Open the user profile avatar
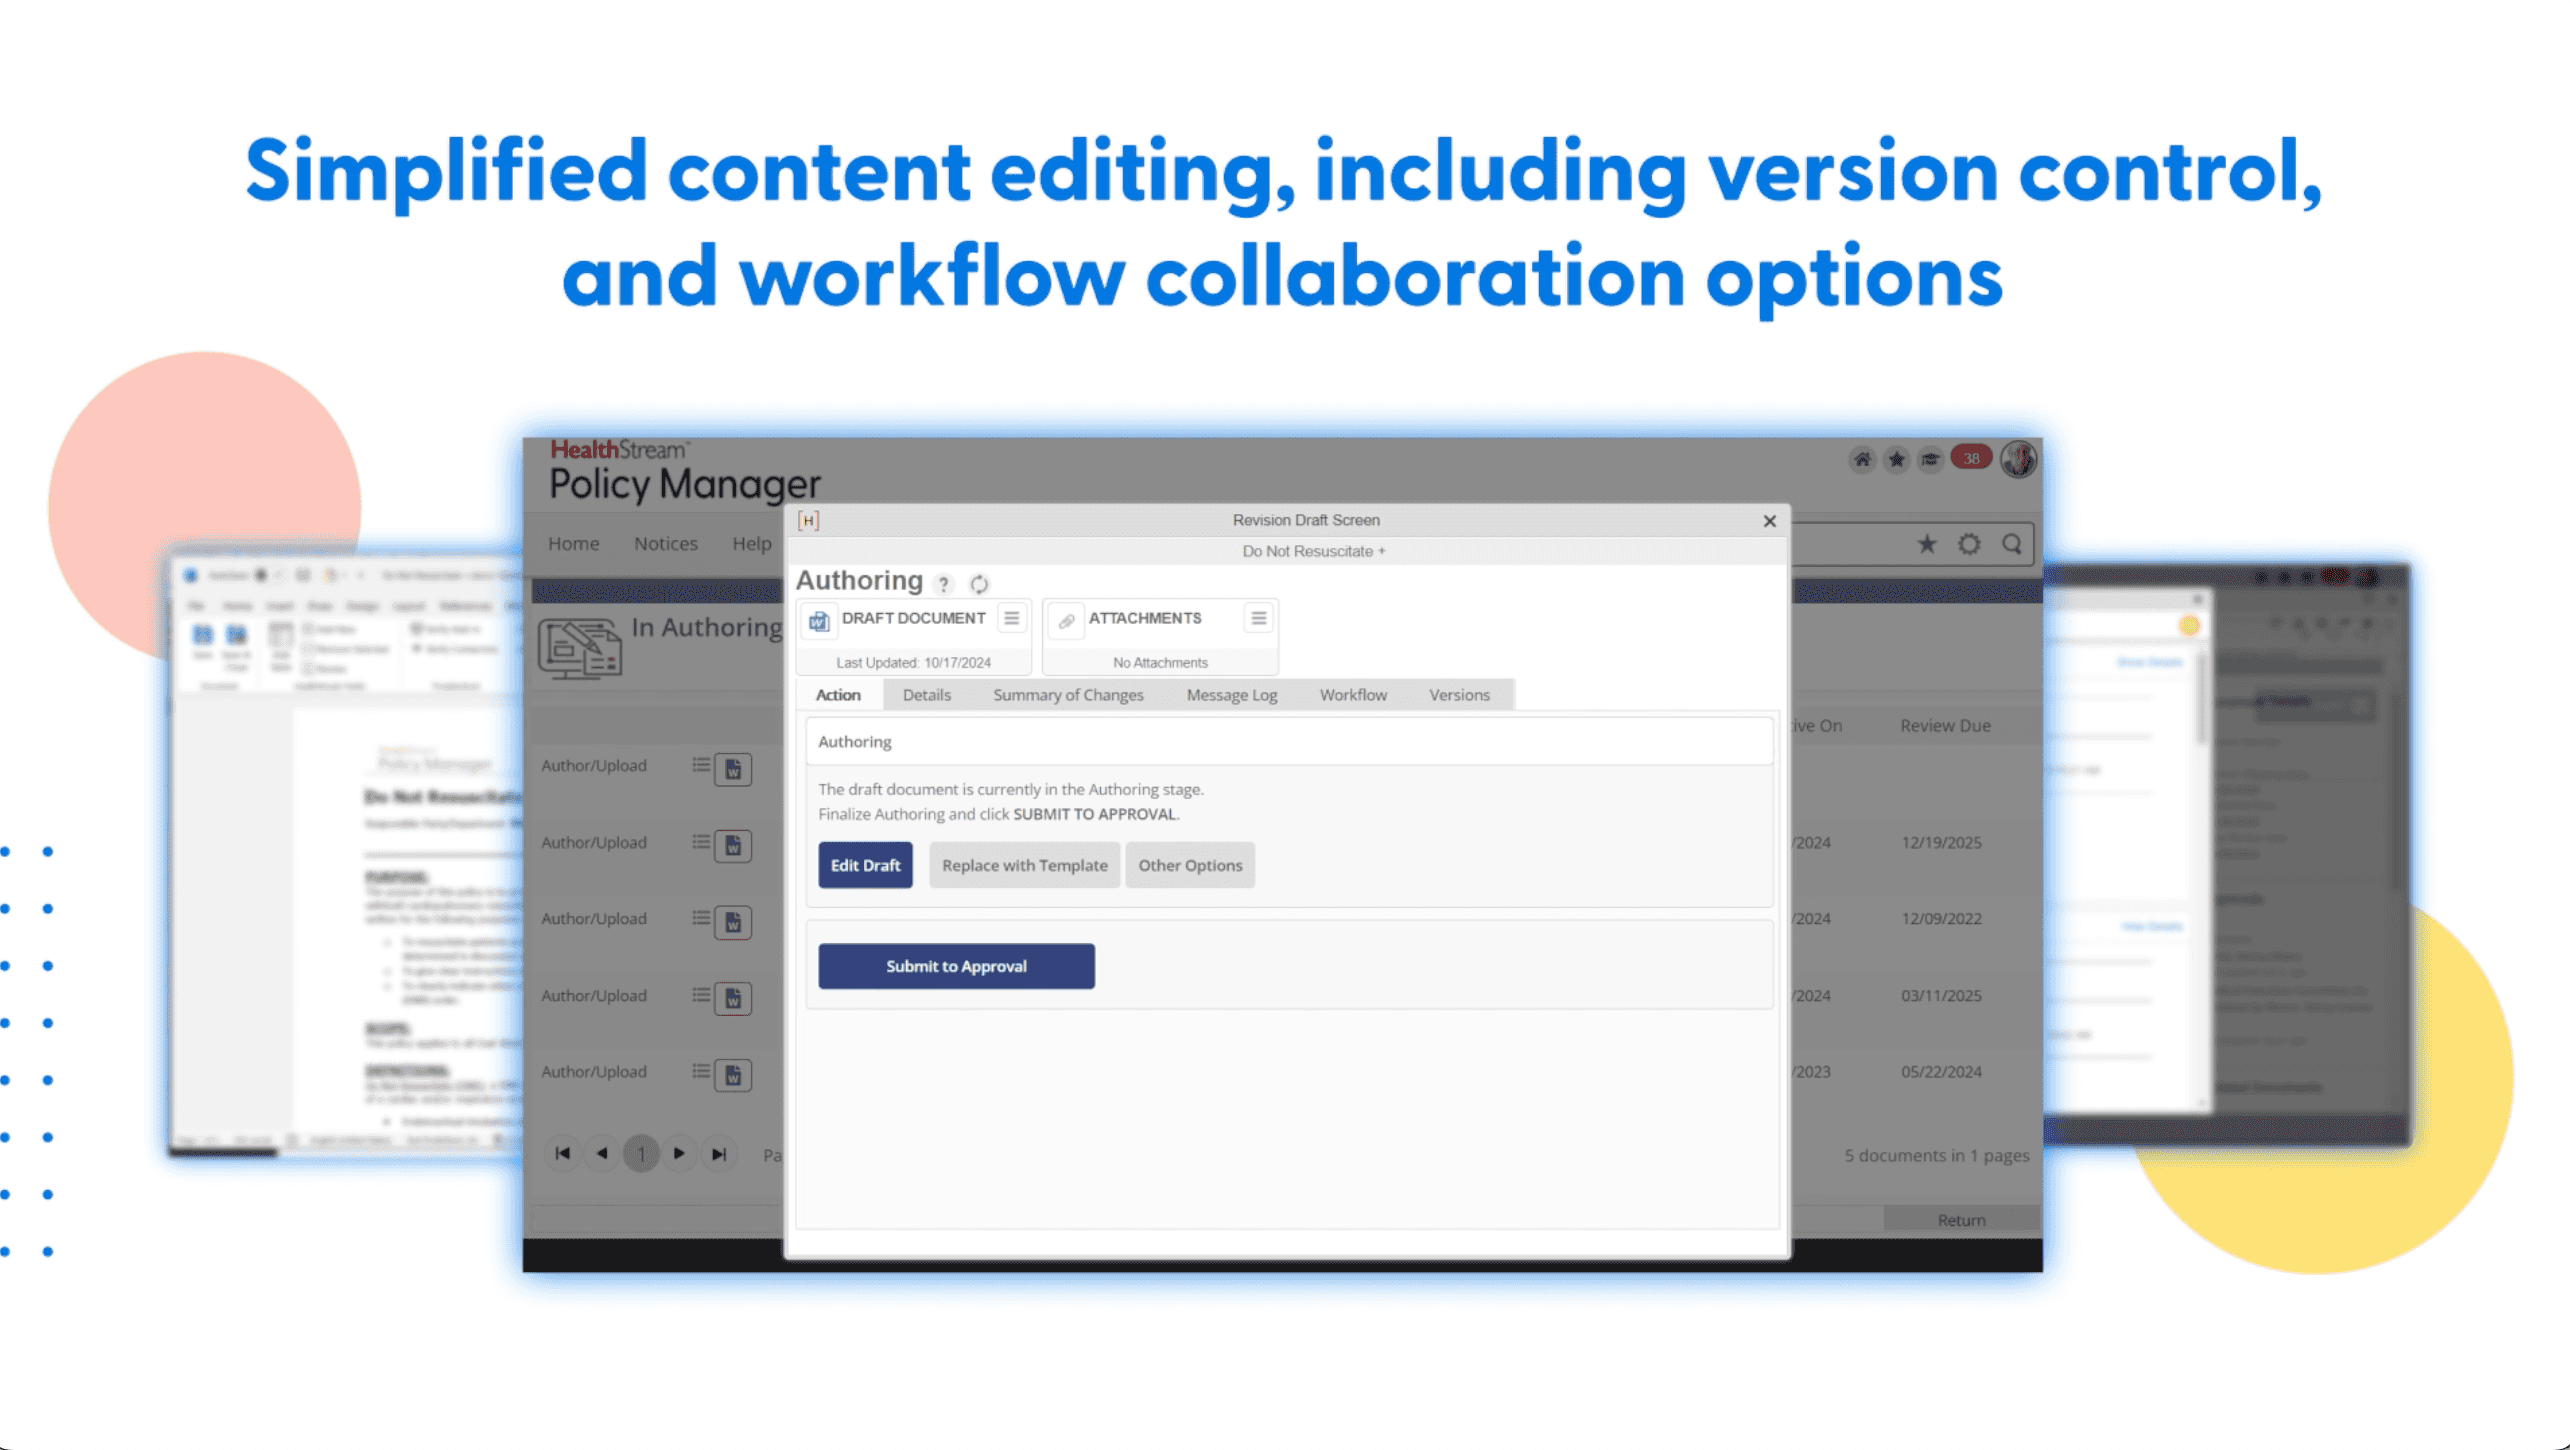This screenshot has width=2570, height=1450. 2019,459
